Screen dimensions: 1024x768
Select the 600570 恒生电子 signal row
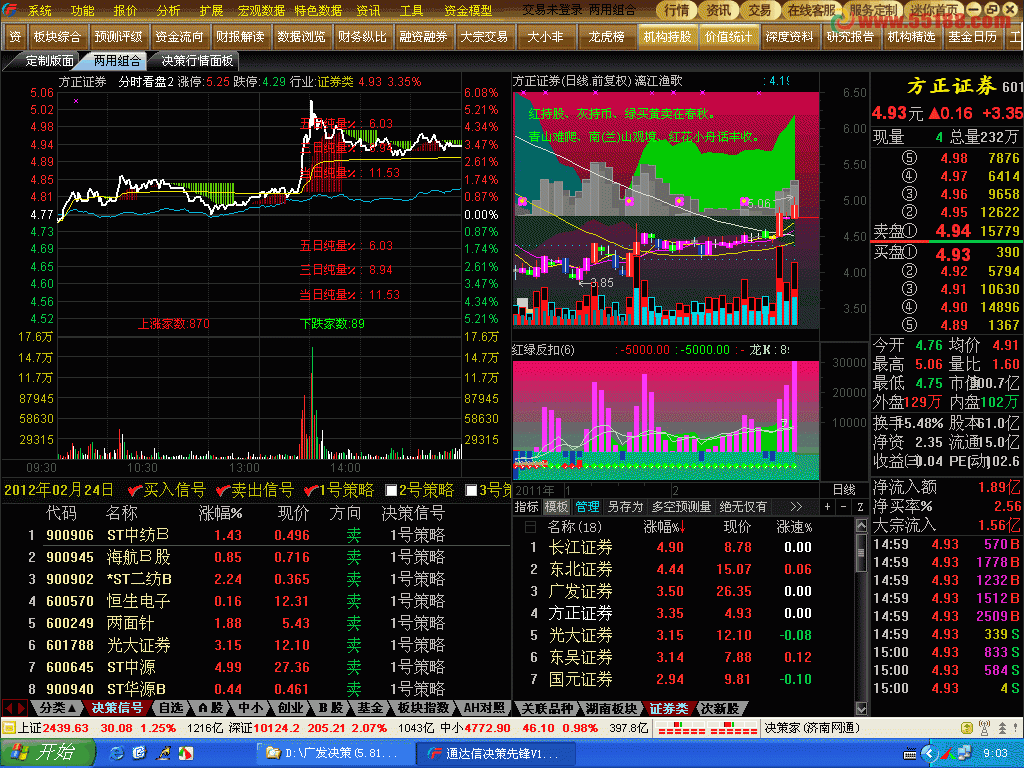pyautogui.click(x=255, y=601)
